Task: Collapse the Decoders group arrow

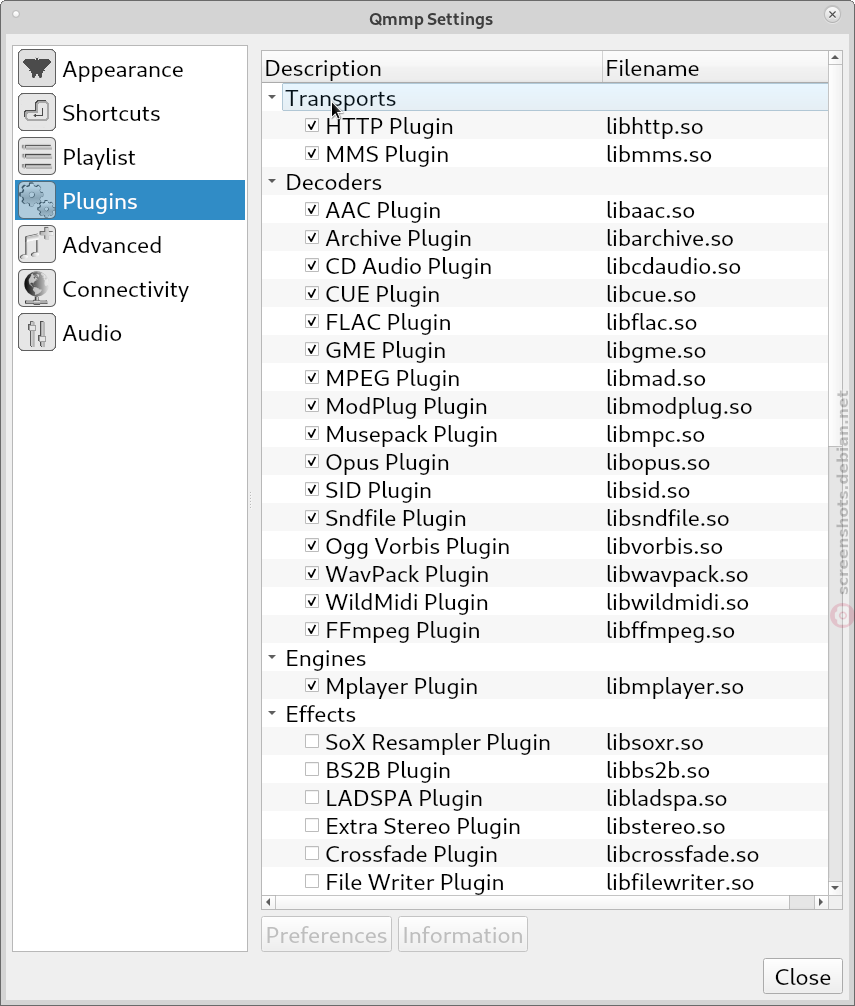Action: [272, 182]
